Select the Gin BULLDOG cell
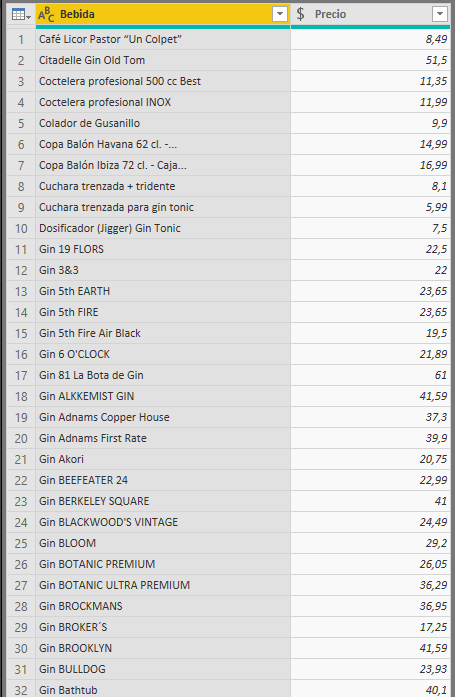This screenshot has width=455, height=697. [x=163, y=669]
